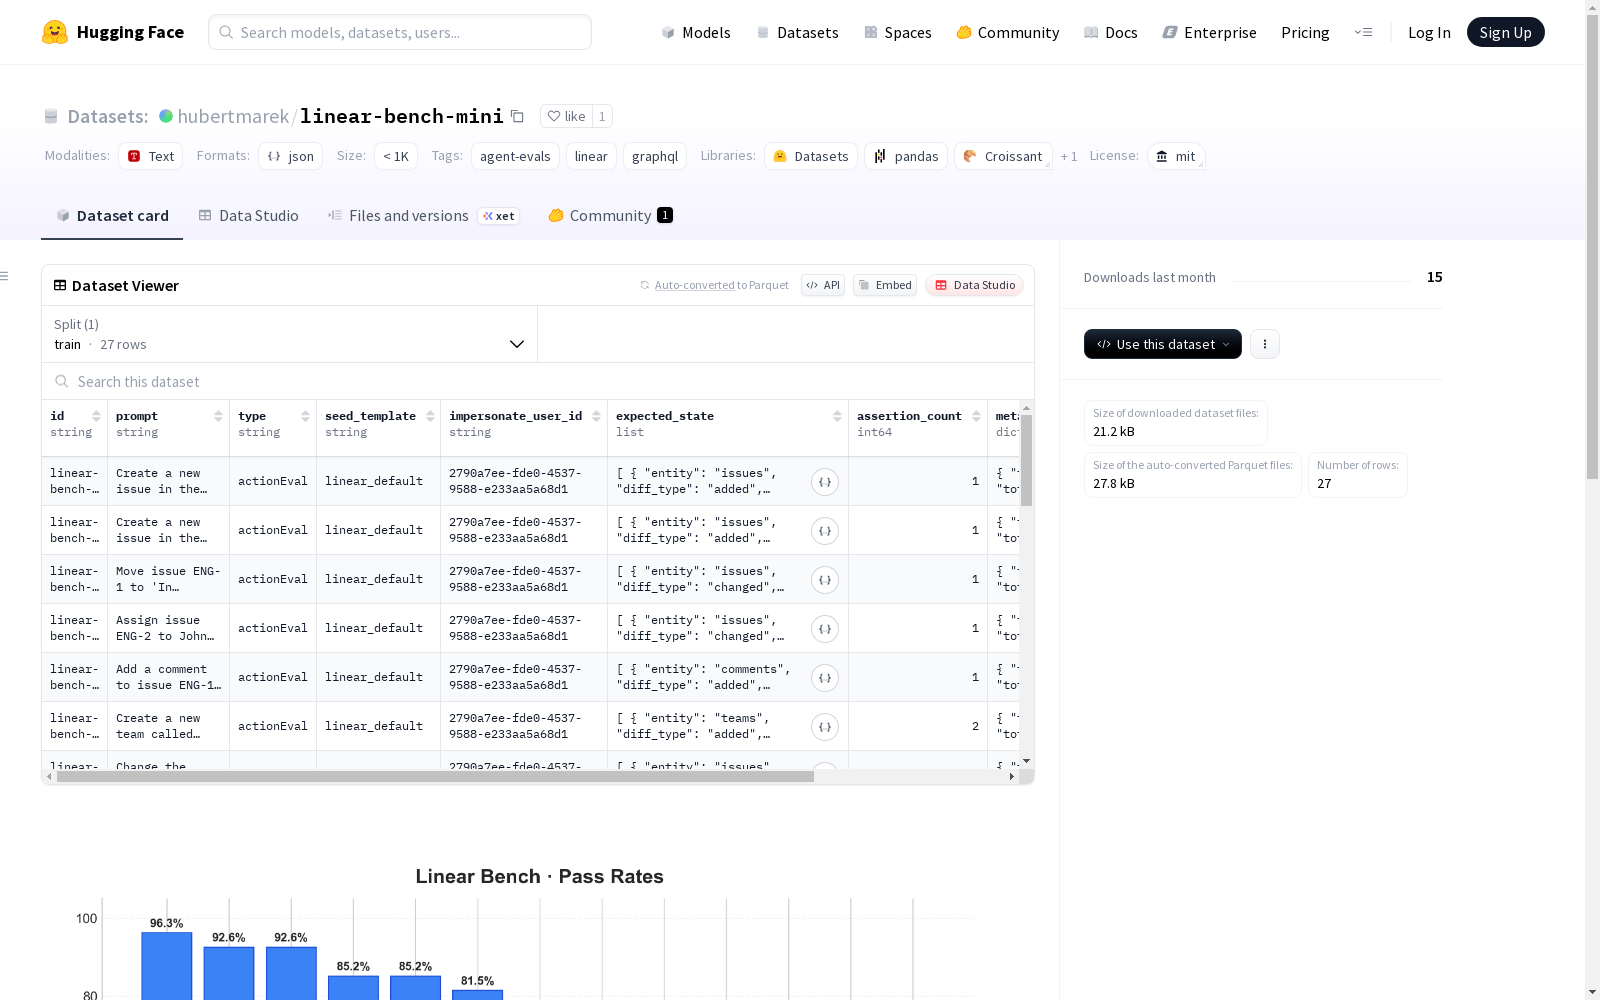Like the linear-bench-mini dataset
1600x1000 pixels.
566,116
